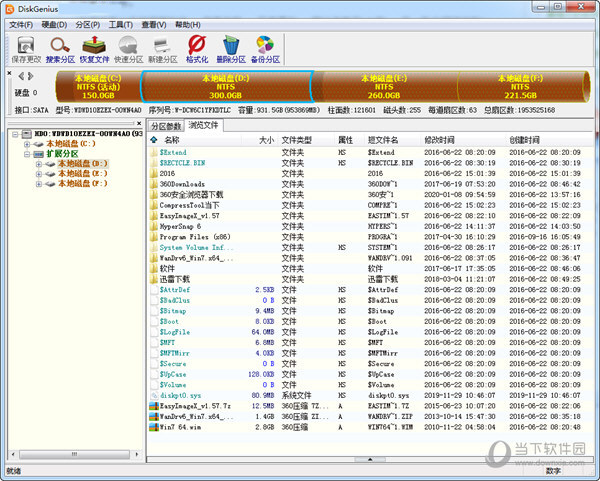Sort by the 修改时间 column header
The width and height of the screenshot is (600, 481).
pos(439,140)
